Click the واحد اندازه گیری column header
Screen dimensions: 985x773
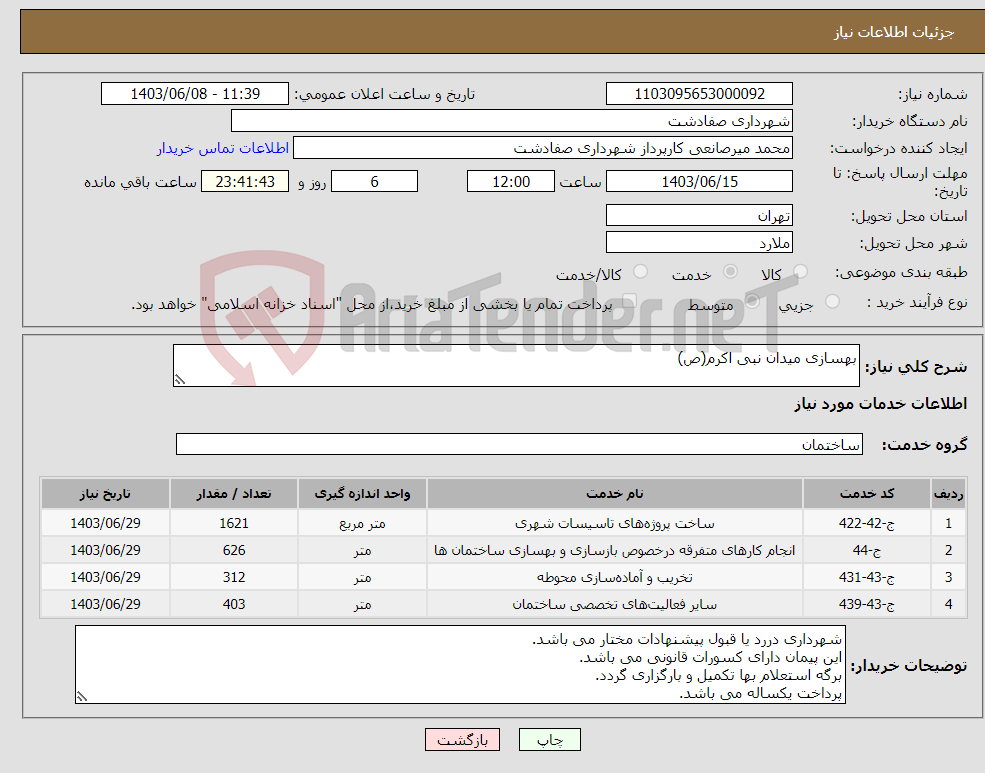362,494
